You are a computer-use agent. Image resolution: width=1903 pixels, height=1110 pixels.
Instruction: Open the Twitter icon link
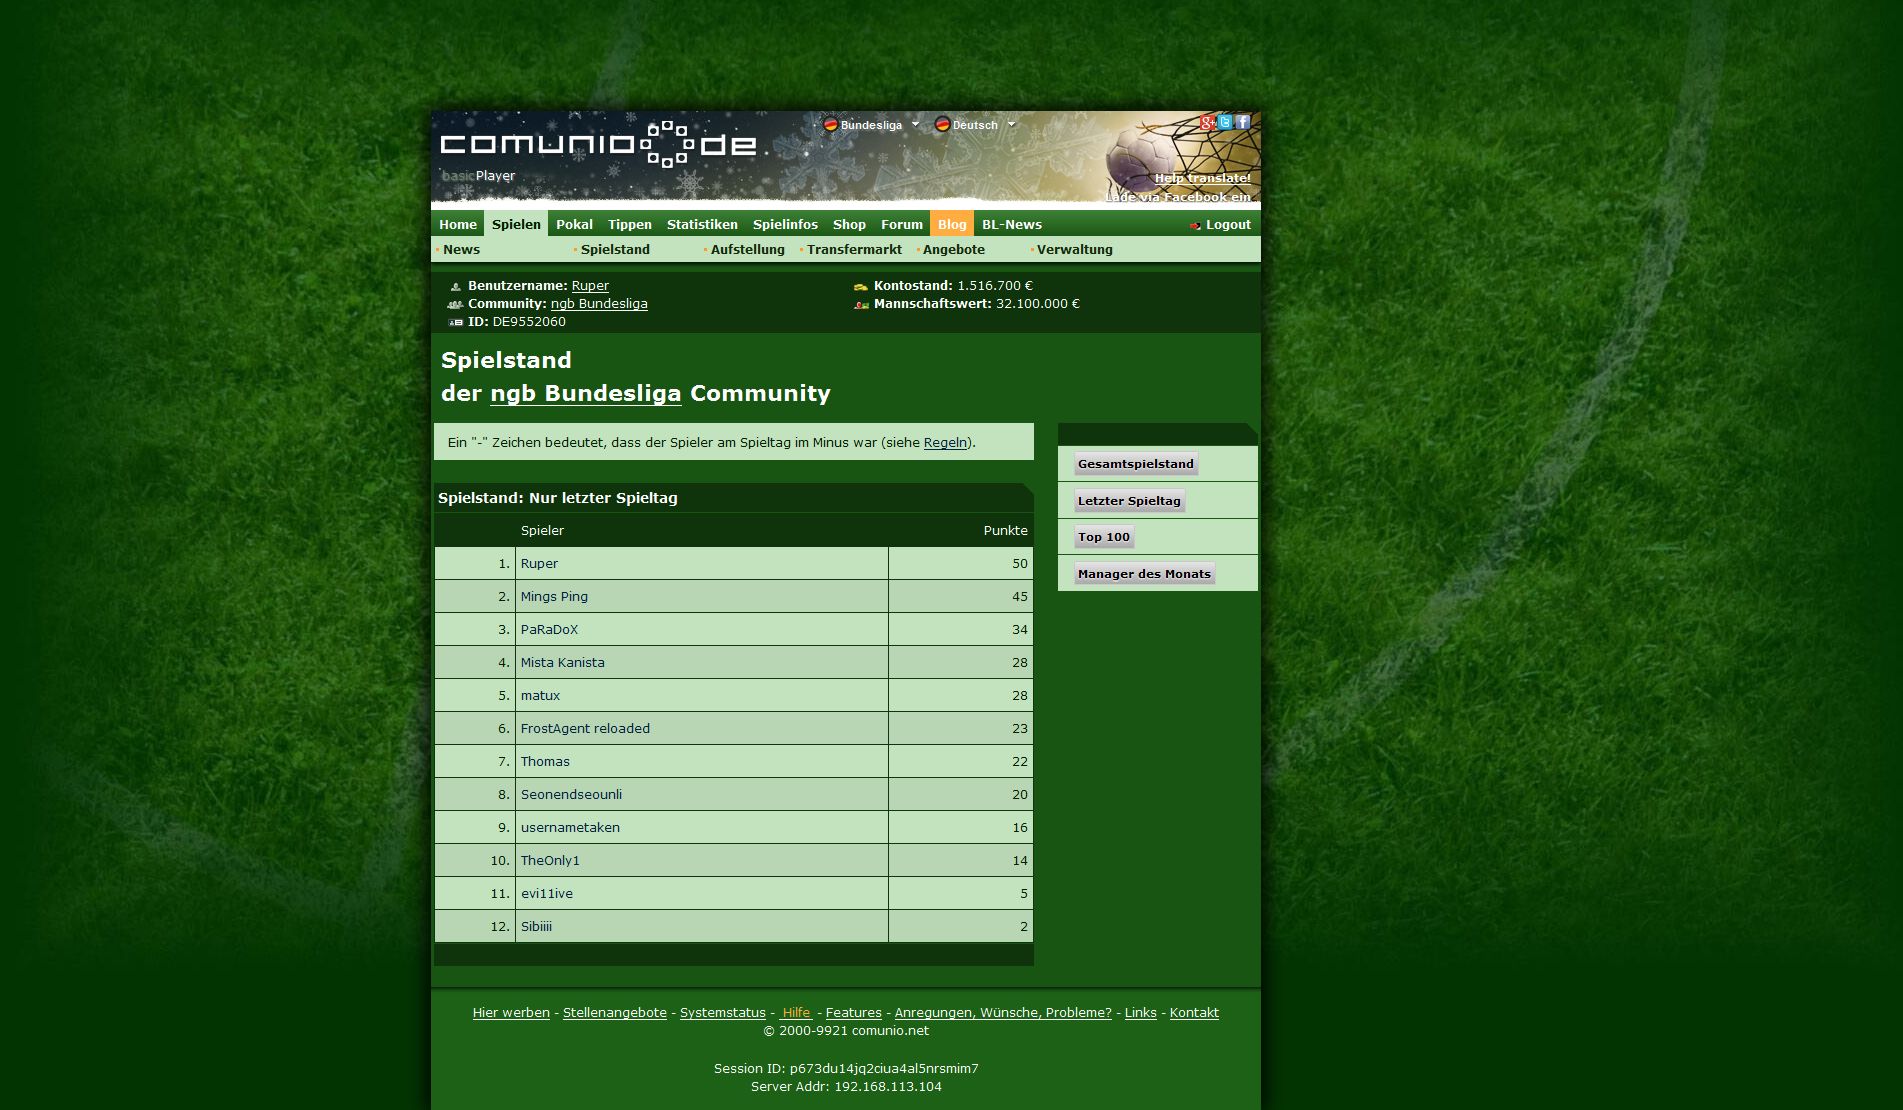(1225, 123)
